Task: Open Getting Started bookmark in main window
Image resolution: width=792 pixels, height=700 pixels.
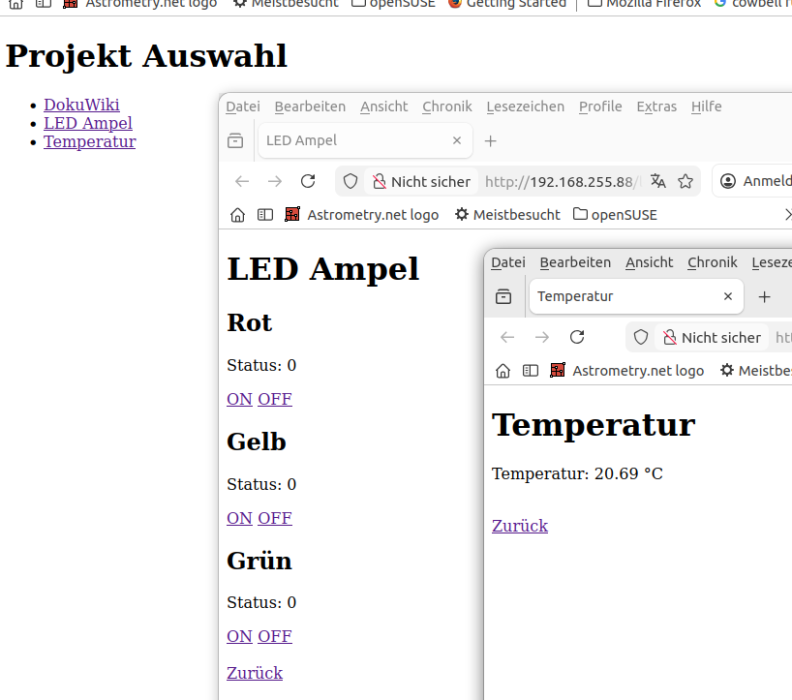Action: tap(507, 4)
